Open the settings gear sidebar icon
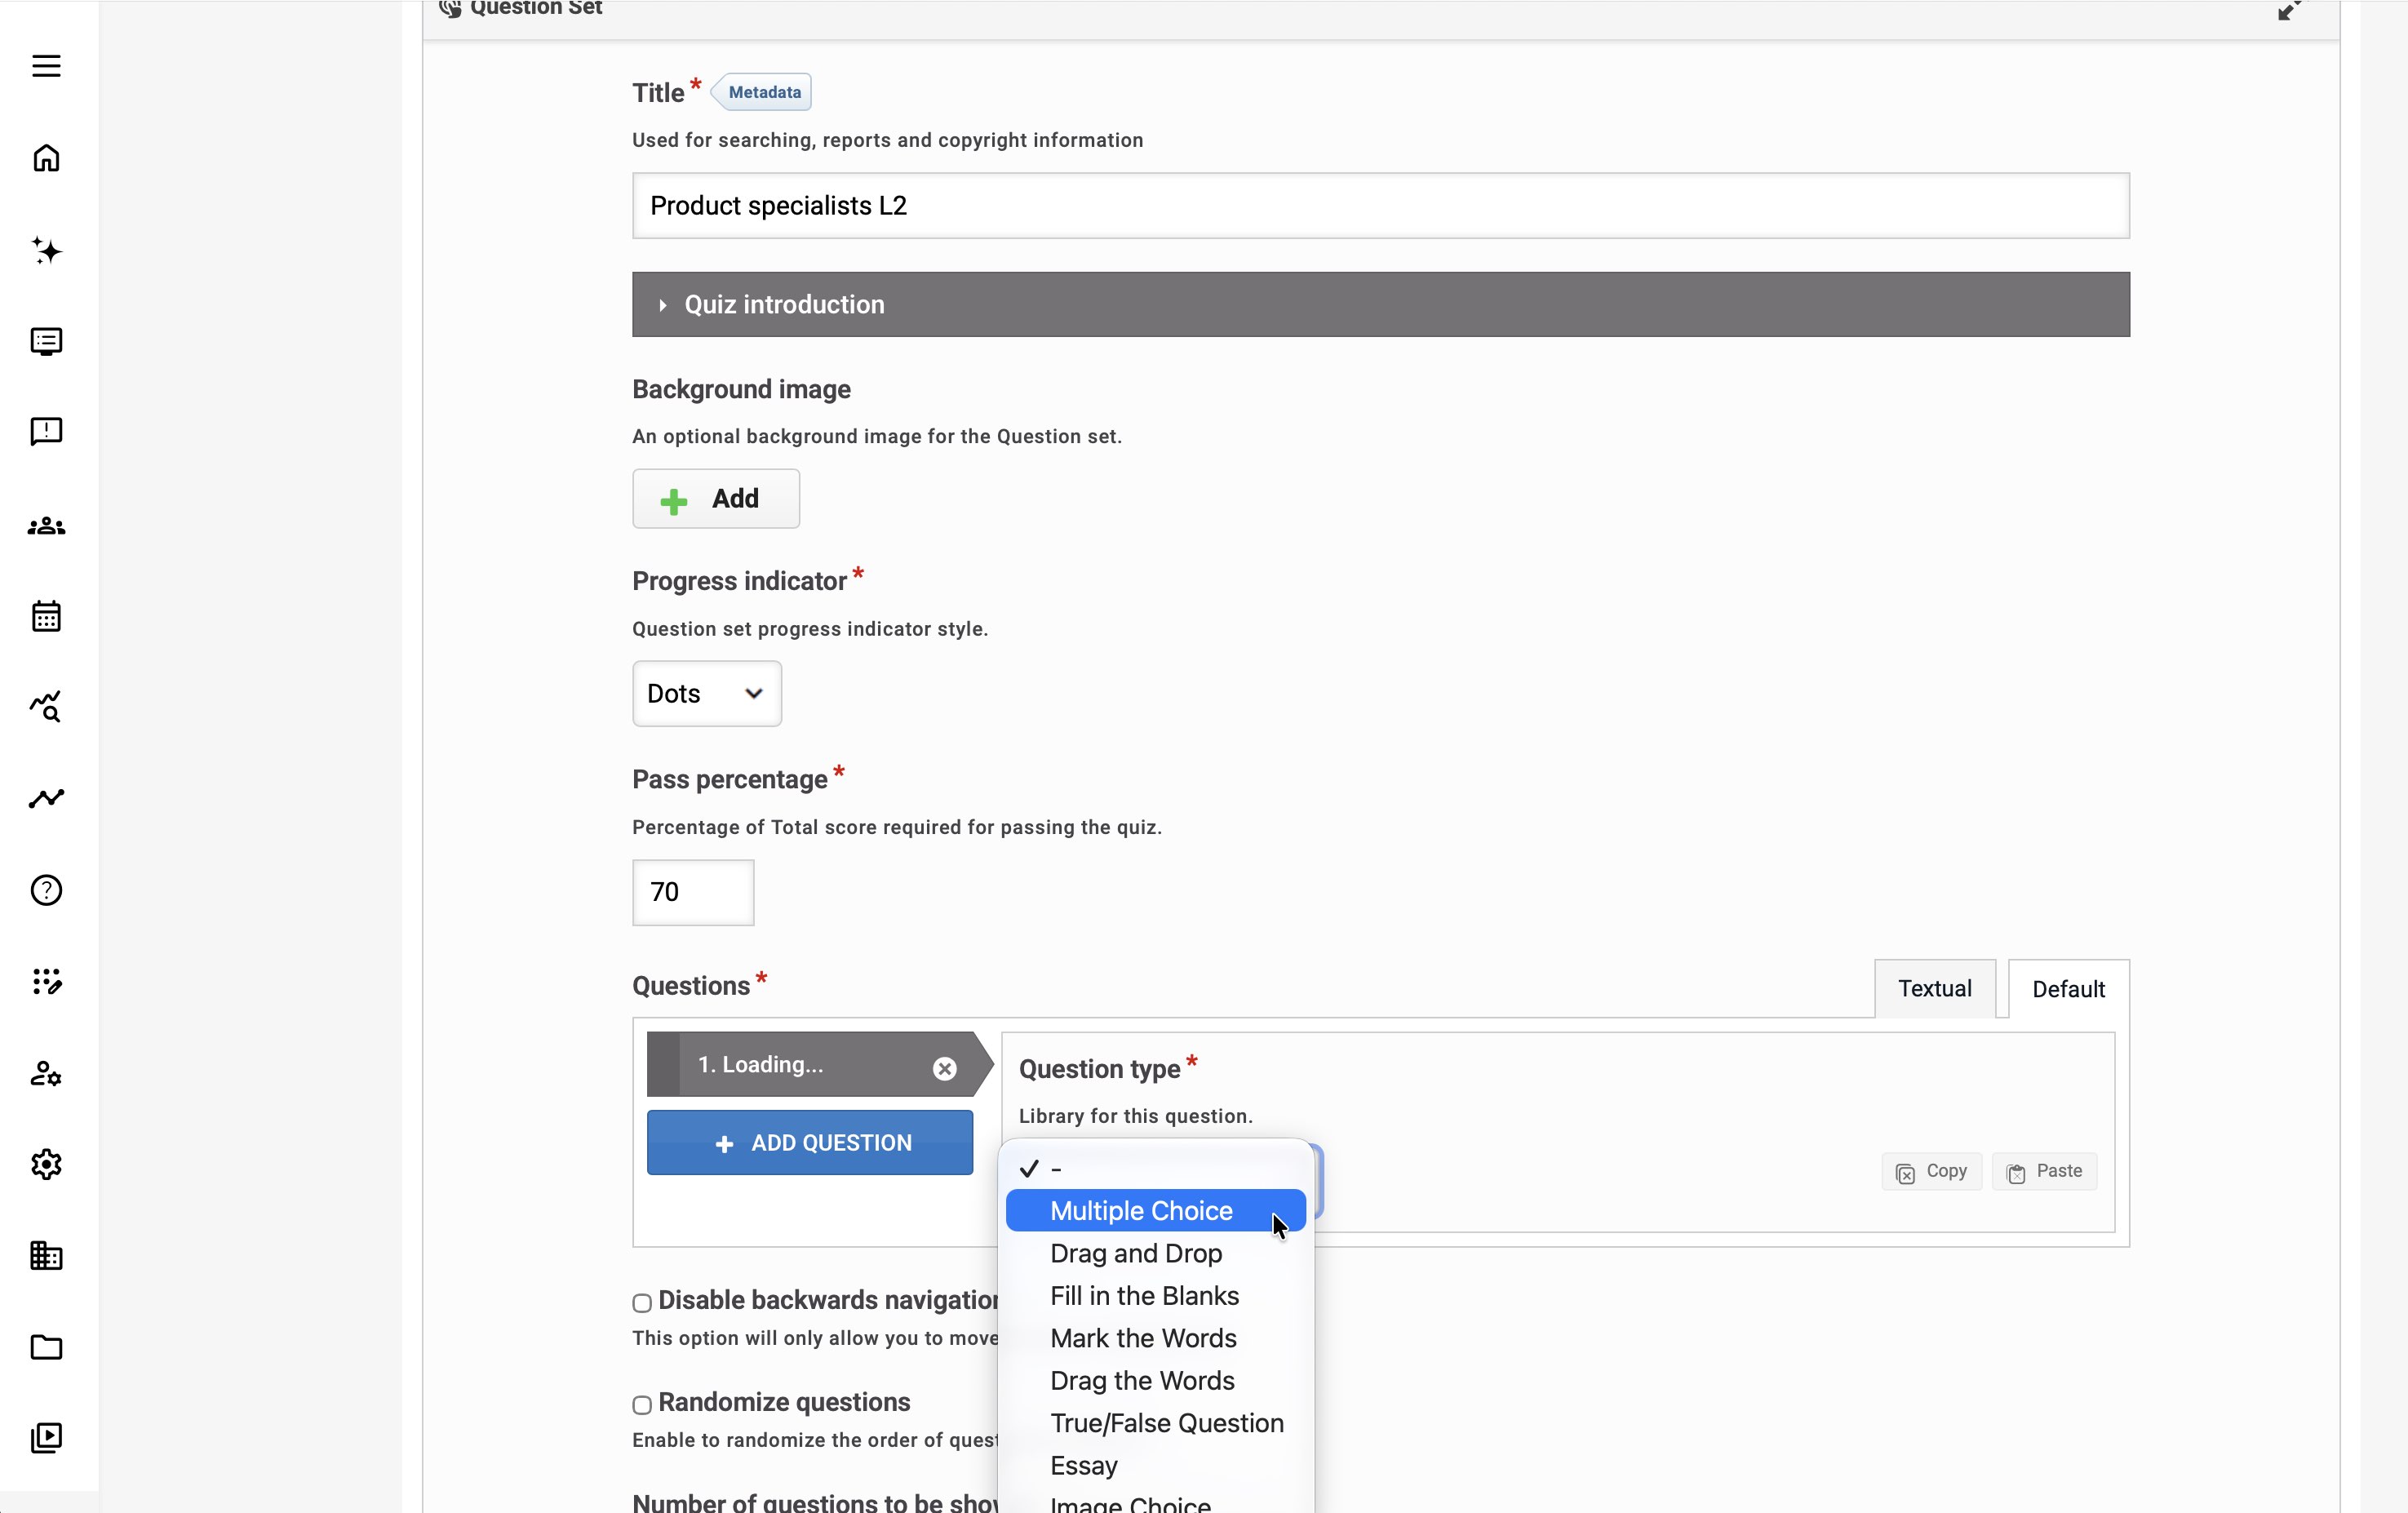This screenshot has height=1513, width=2408. pos(46,1165)
